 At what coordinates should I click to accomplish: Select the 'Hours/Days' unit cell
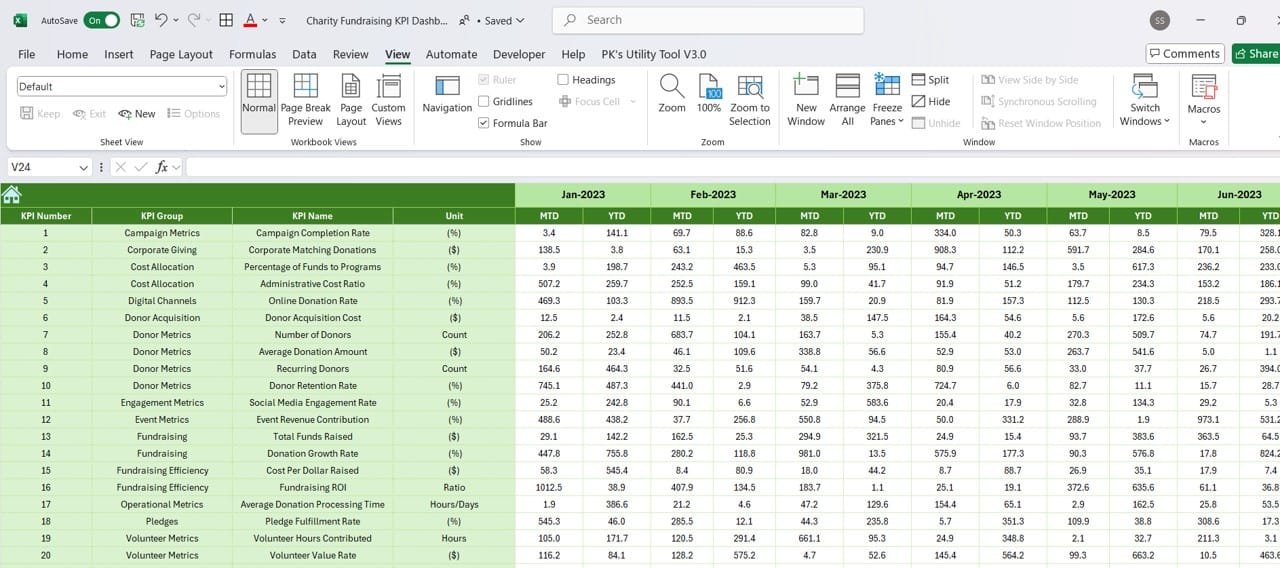(x=454, y=504)
